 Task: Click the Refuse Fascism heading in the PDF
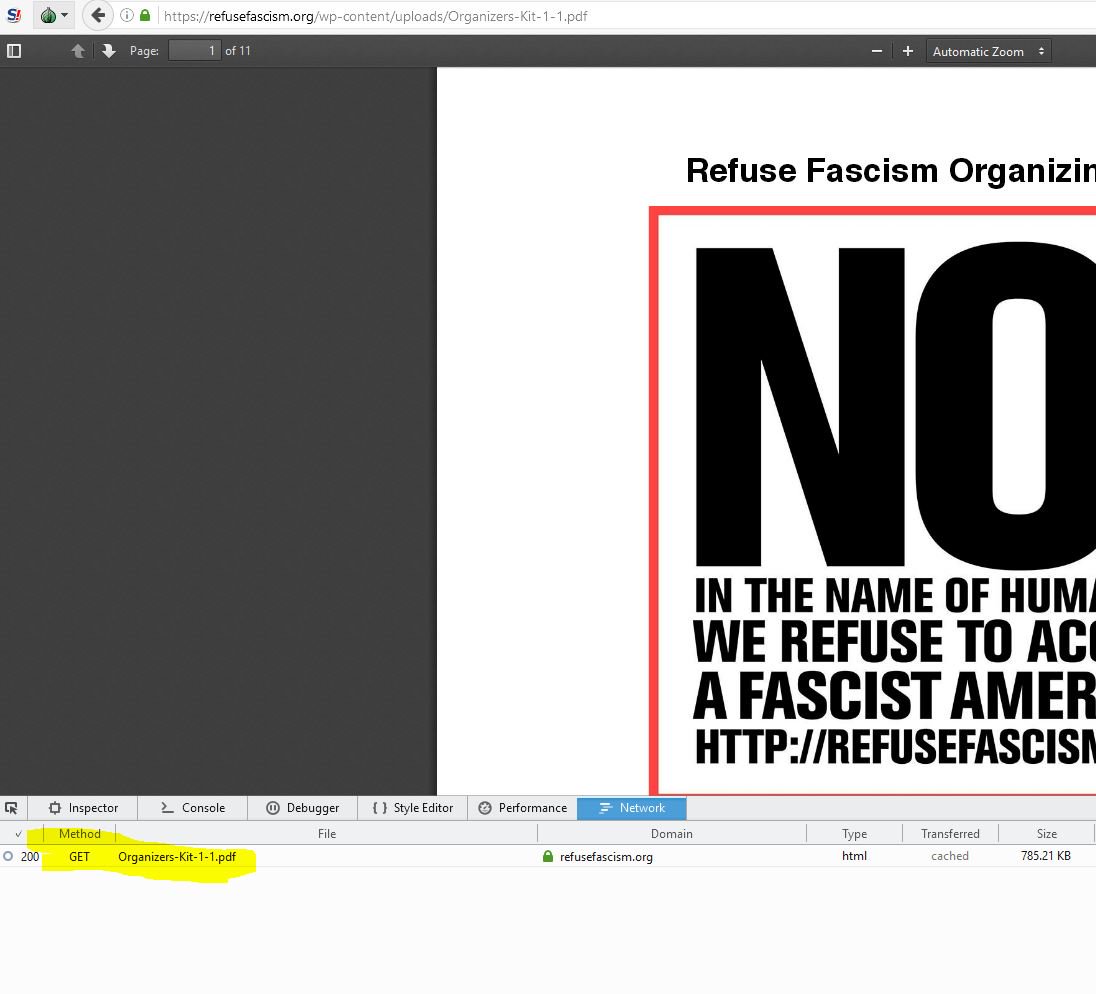(x=890, y=171)
